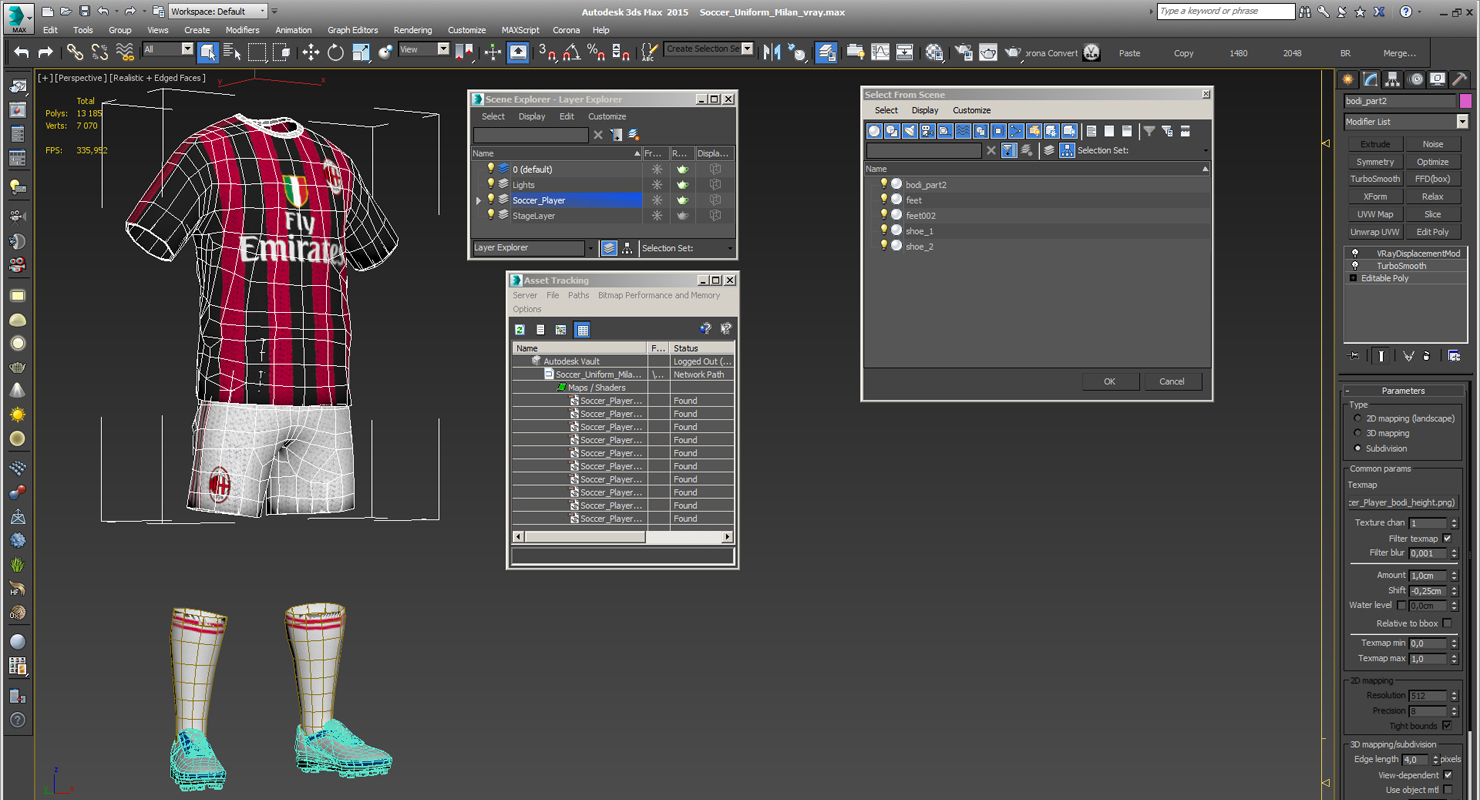Image resolution: width=1480 pixels, height=800 pixels.
Task: Enable Relative to bbox checkbox
Action: click(1447, 623)
